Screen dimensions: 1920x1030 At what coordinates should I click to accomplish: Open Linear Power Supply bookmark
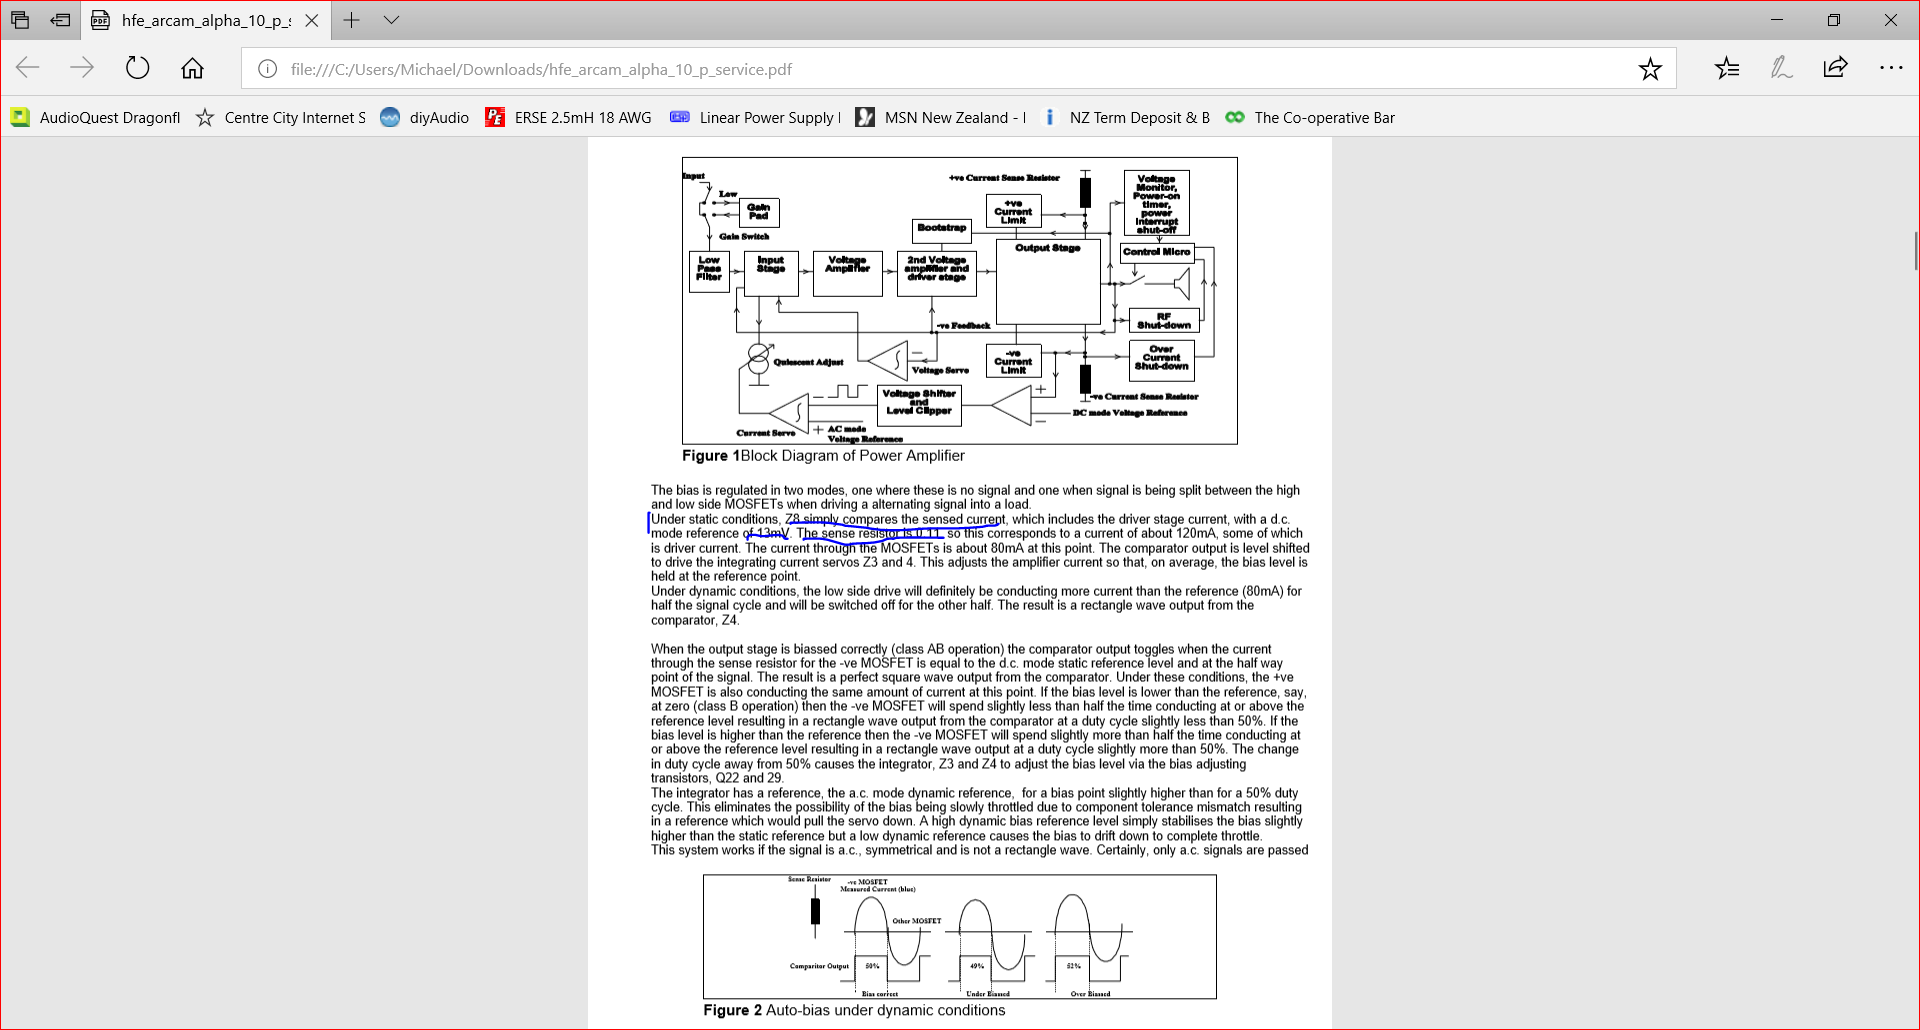[755, 117]
